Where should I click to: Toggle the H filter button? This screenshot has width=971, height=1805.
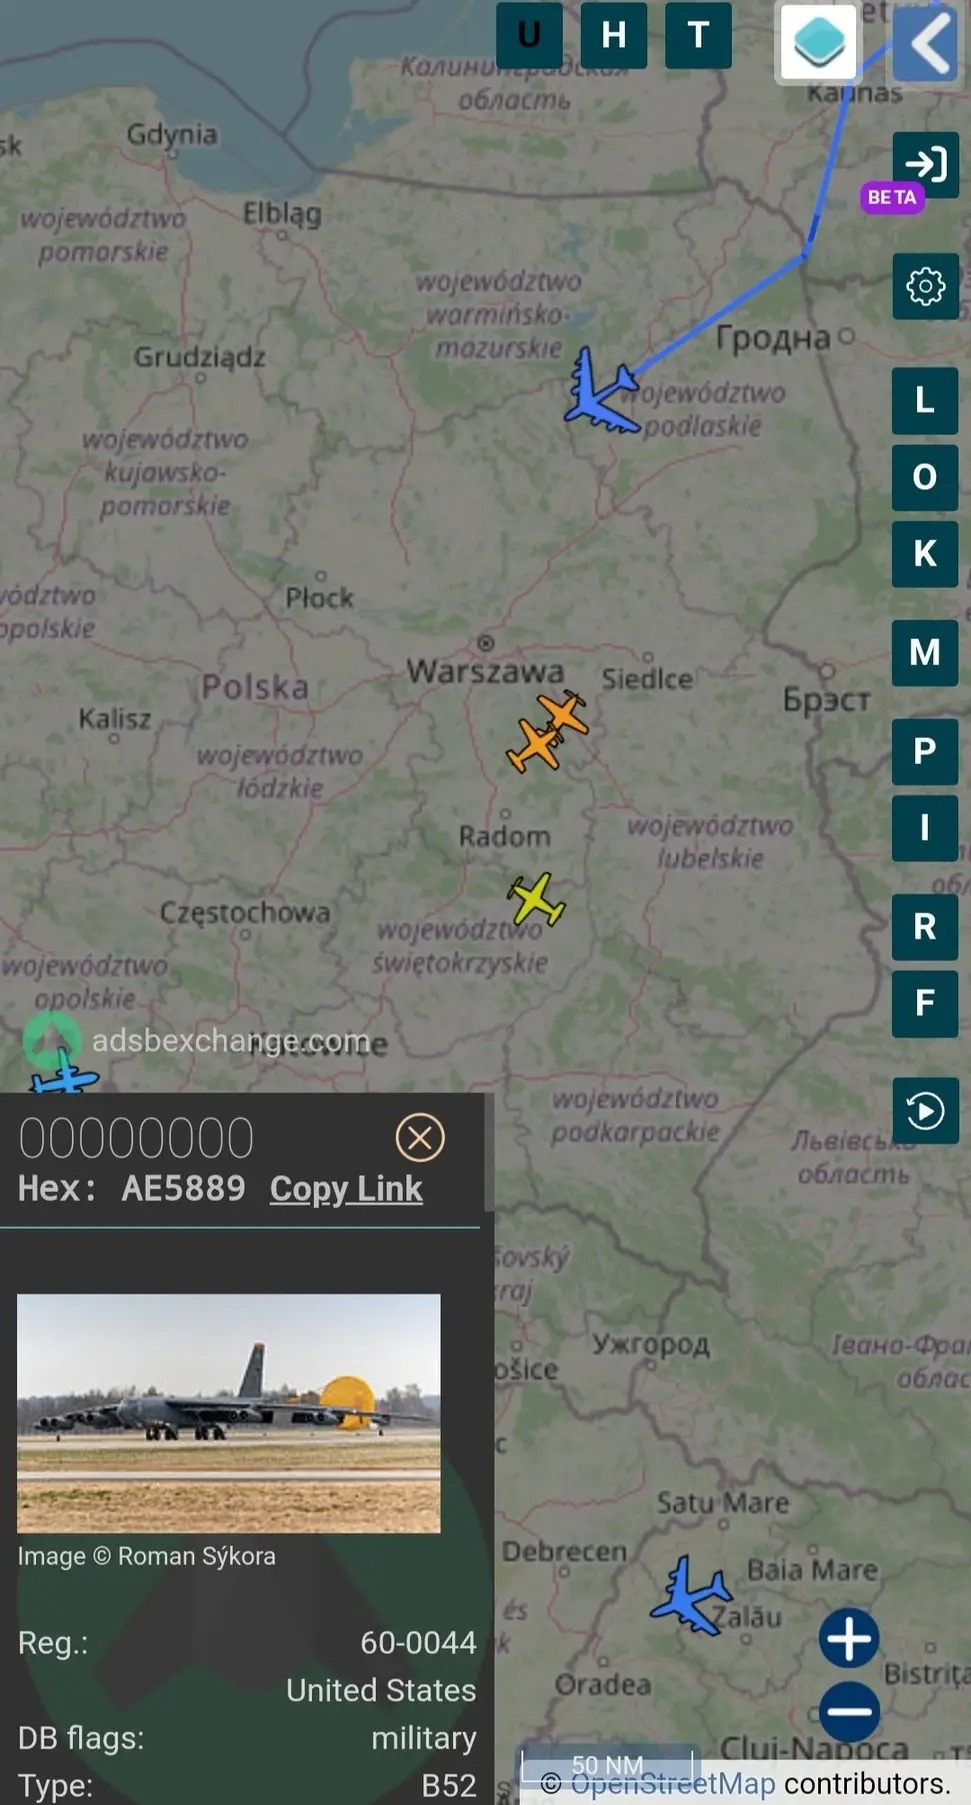pos(614,35)
